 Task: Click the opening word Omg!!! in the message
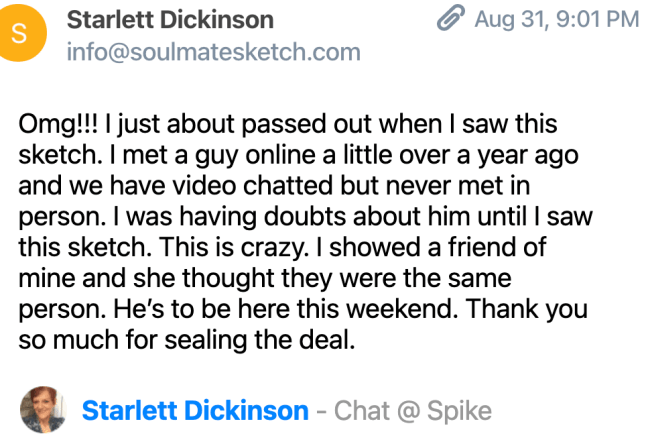pyautogui.click(x=59, y=124)
